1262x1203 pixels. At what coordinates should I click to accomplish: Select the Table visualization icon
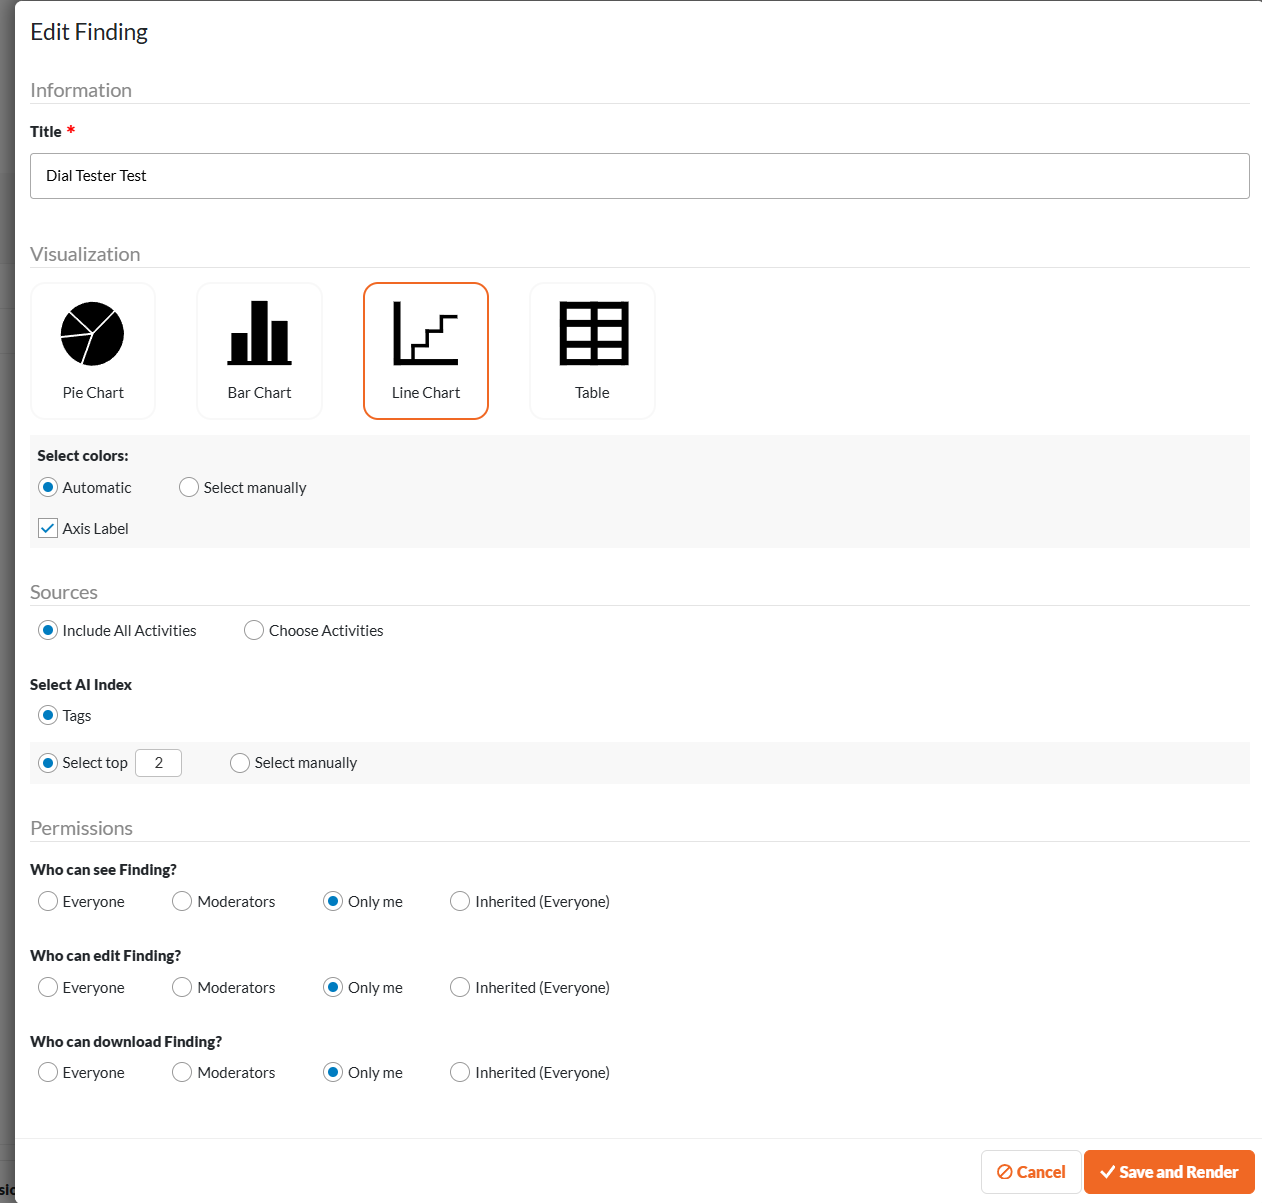point(594,334)
